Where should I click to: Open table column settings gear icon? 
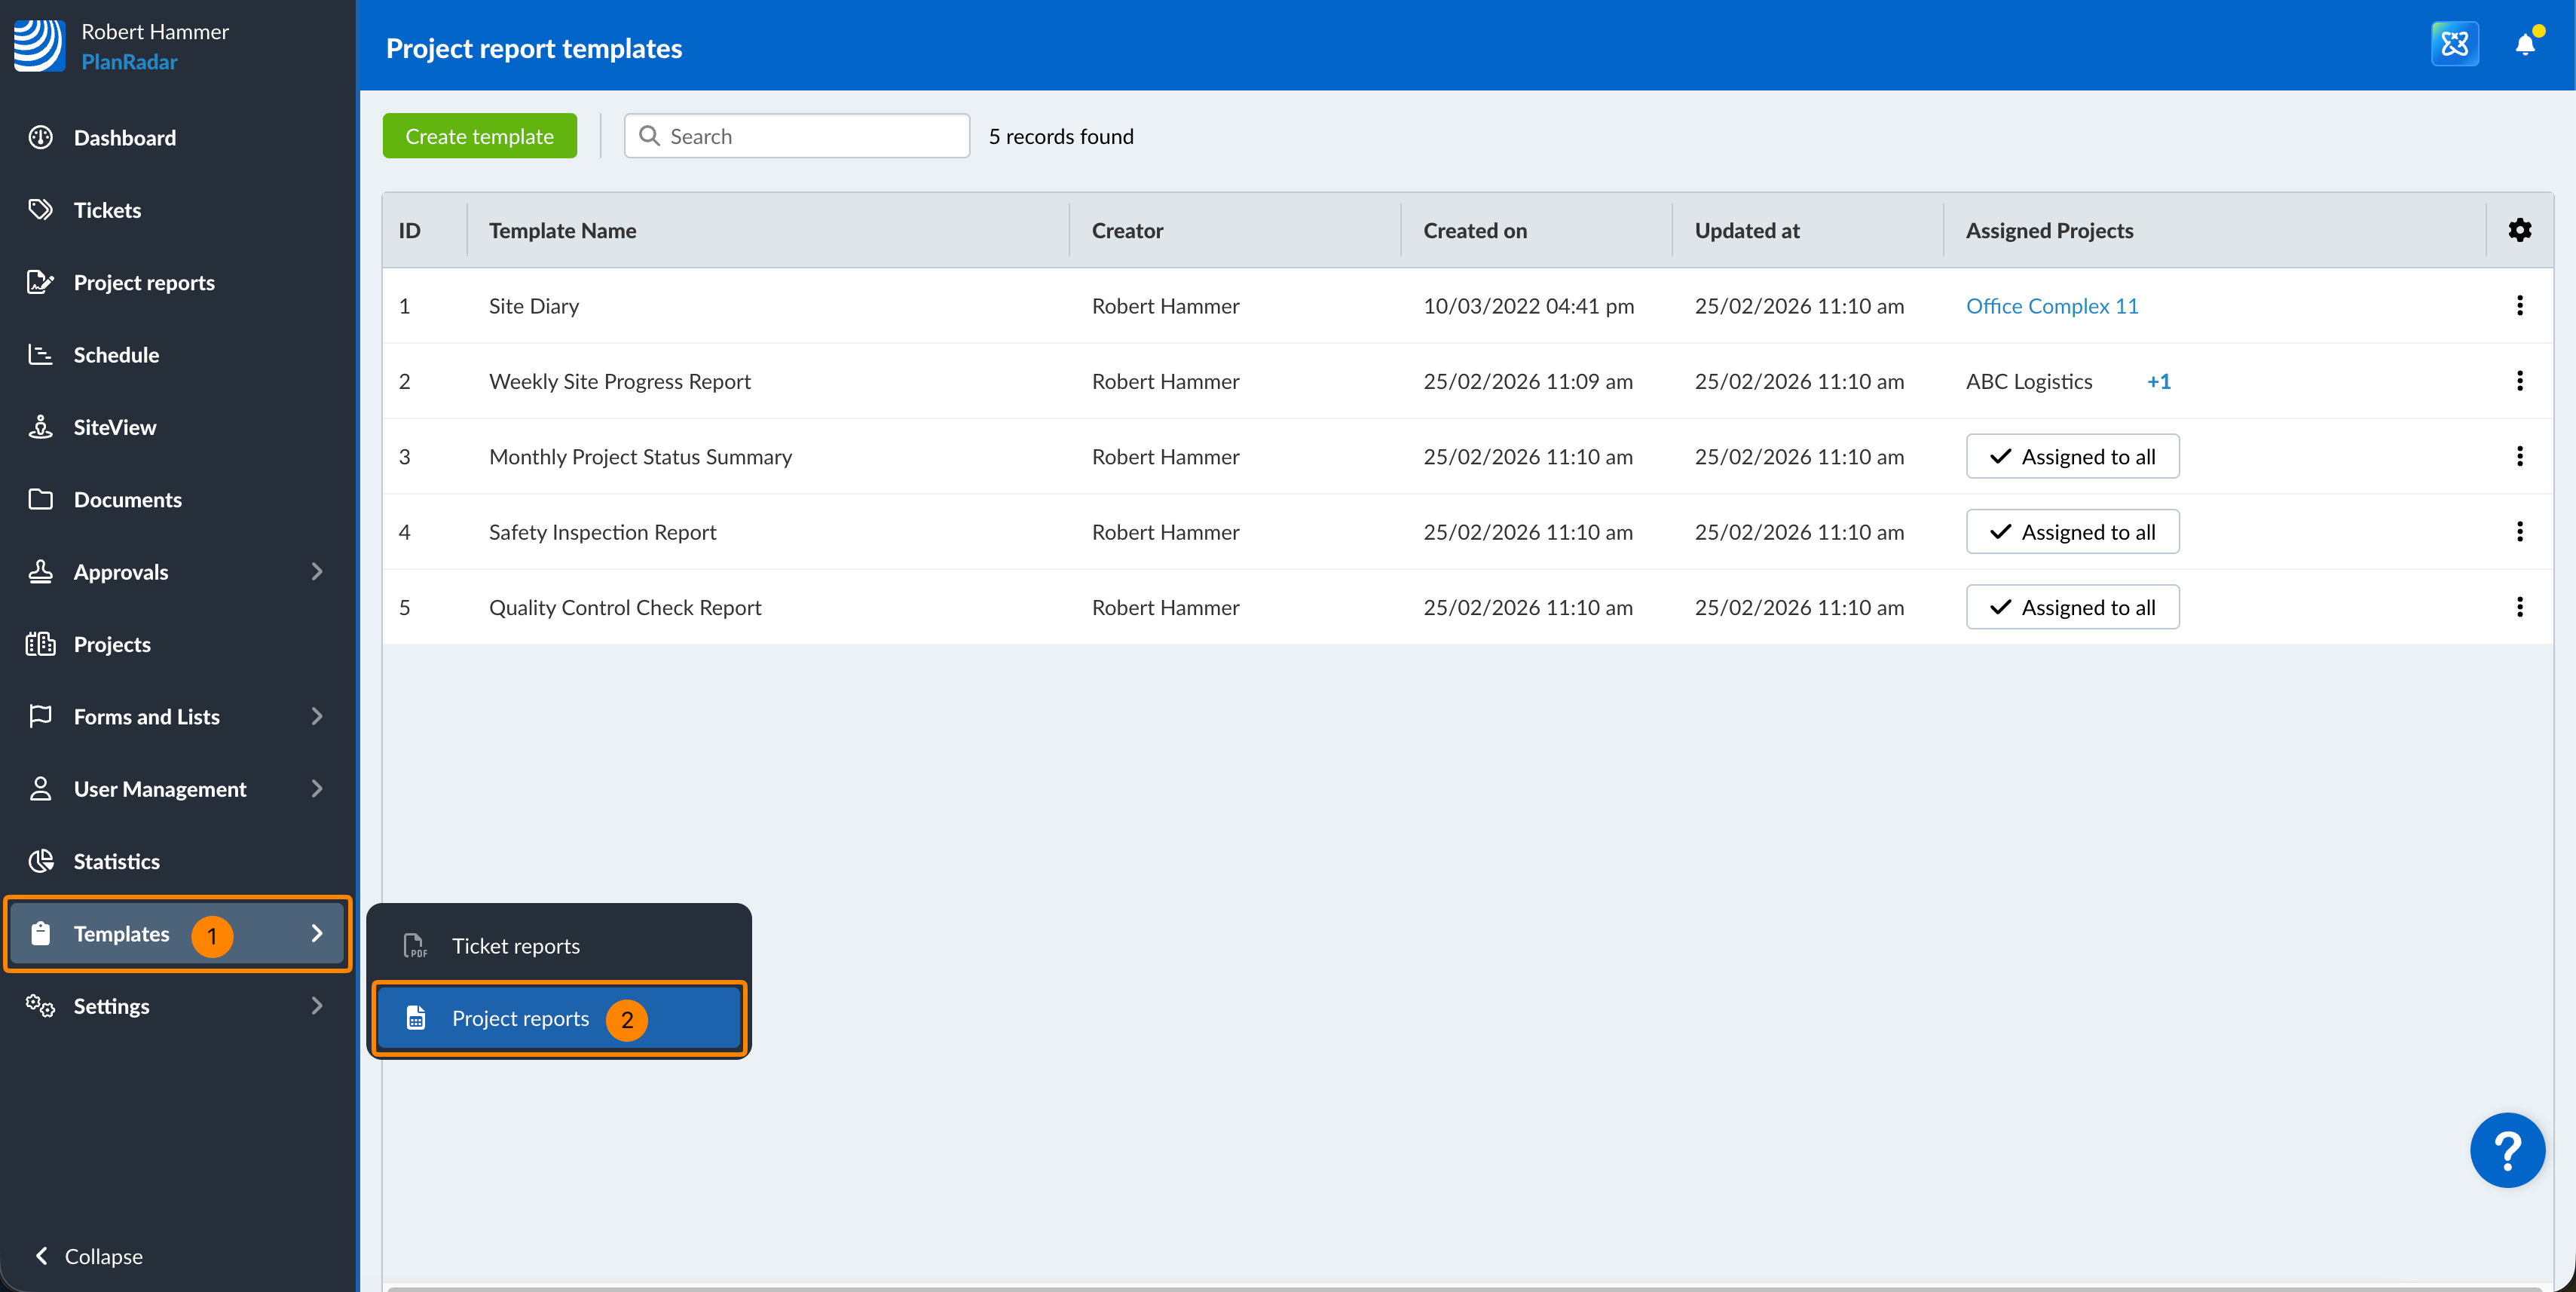[2519, 230]
